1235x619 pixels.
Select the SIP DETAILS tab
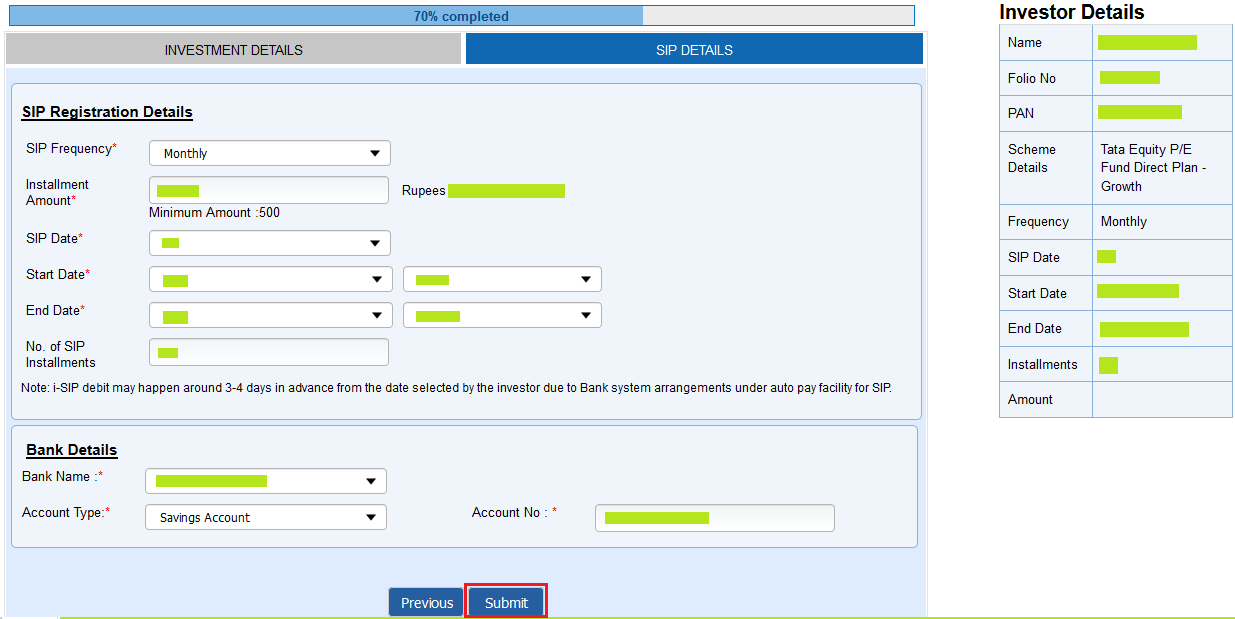pos(693,48)
